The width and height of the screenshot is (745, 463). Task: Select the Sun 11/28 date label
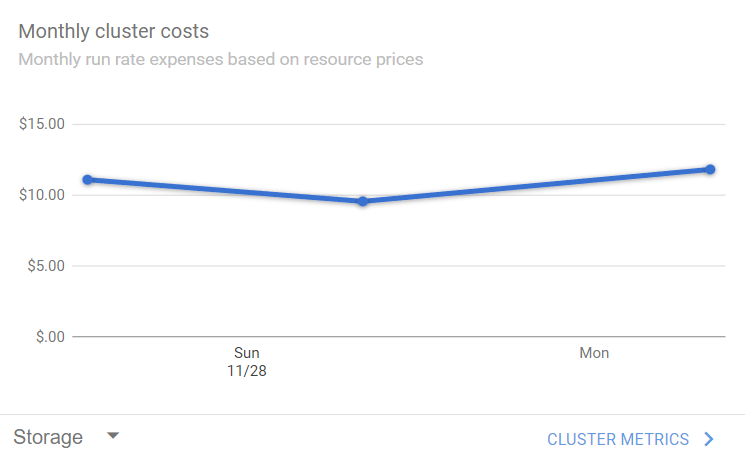click(247, 361)
